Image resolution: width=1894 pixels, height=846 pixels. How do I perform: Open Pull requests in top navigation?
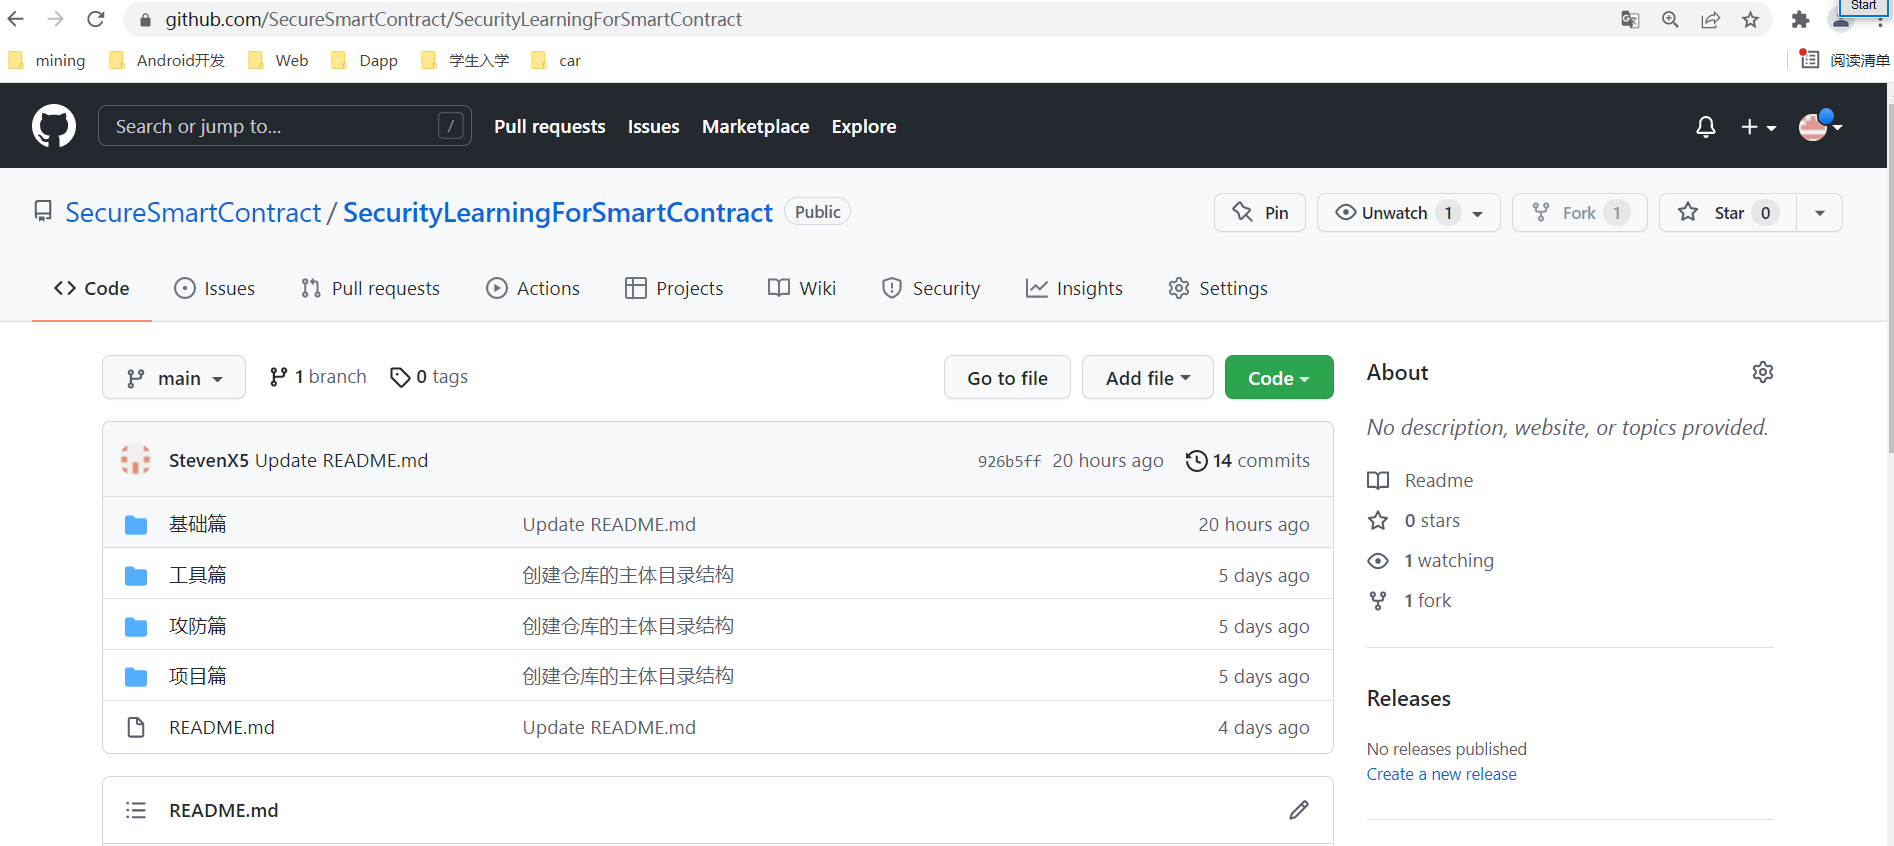550,126
